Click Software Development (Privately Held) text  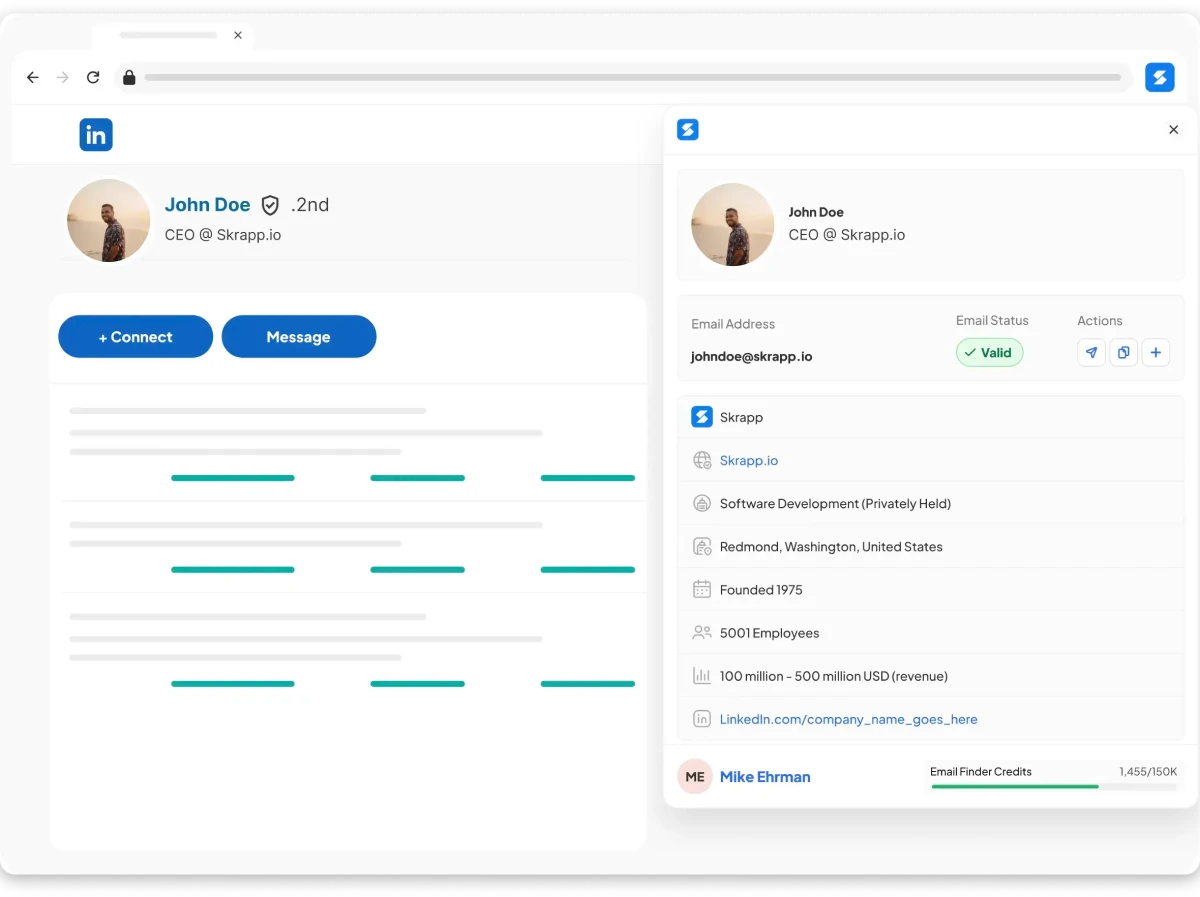coord(835,504)
